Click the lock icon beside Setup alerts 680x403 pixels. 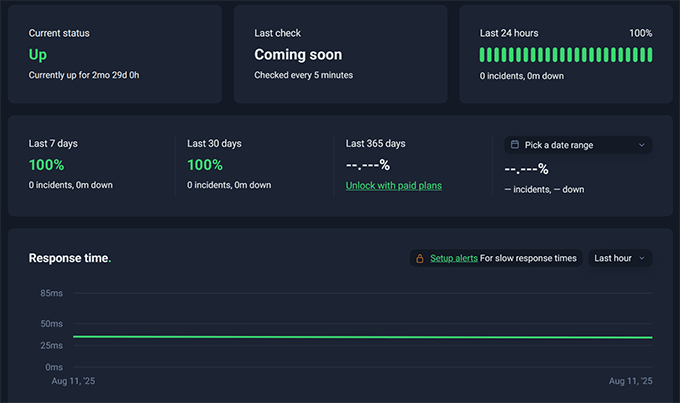click(x=420, y=258)
